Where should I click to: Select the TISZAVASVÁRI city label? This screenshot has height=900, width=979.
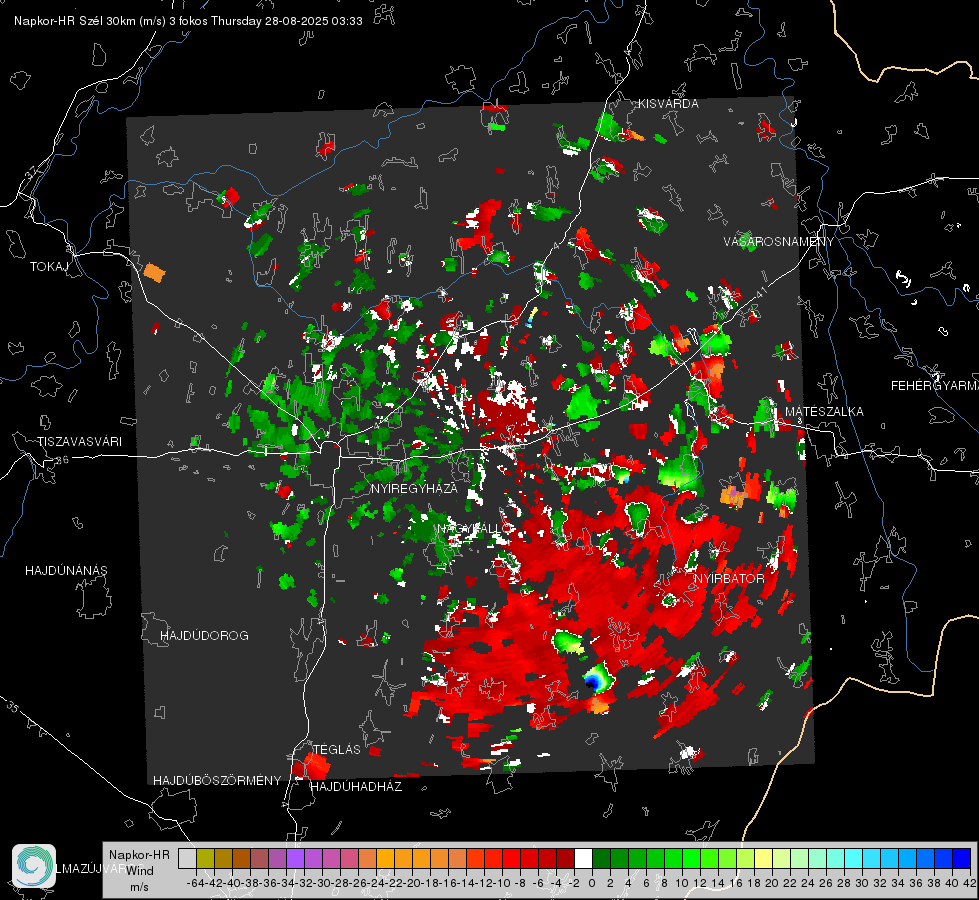(x=79, y=442)
